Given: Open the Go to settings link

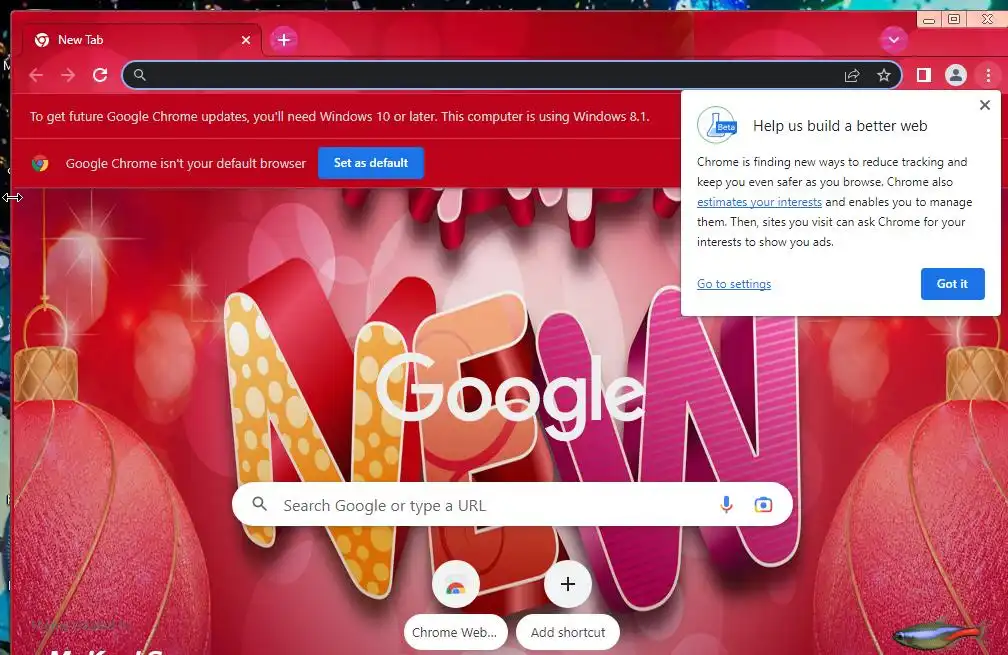Looking at the screenshot, I should tap(734, 284).
